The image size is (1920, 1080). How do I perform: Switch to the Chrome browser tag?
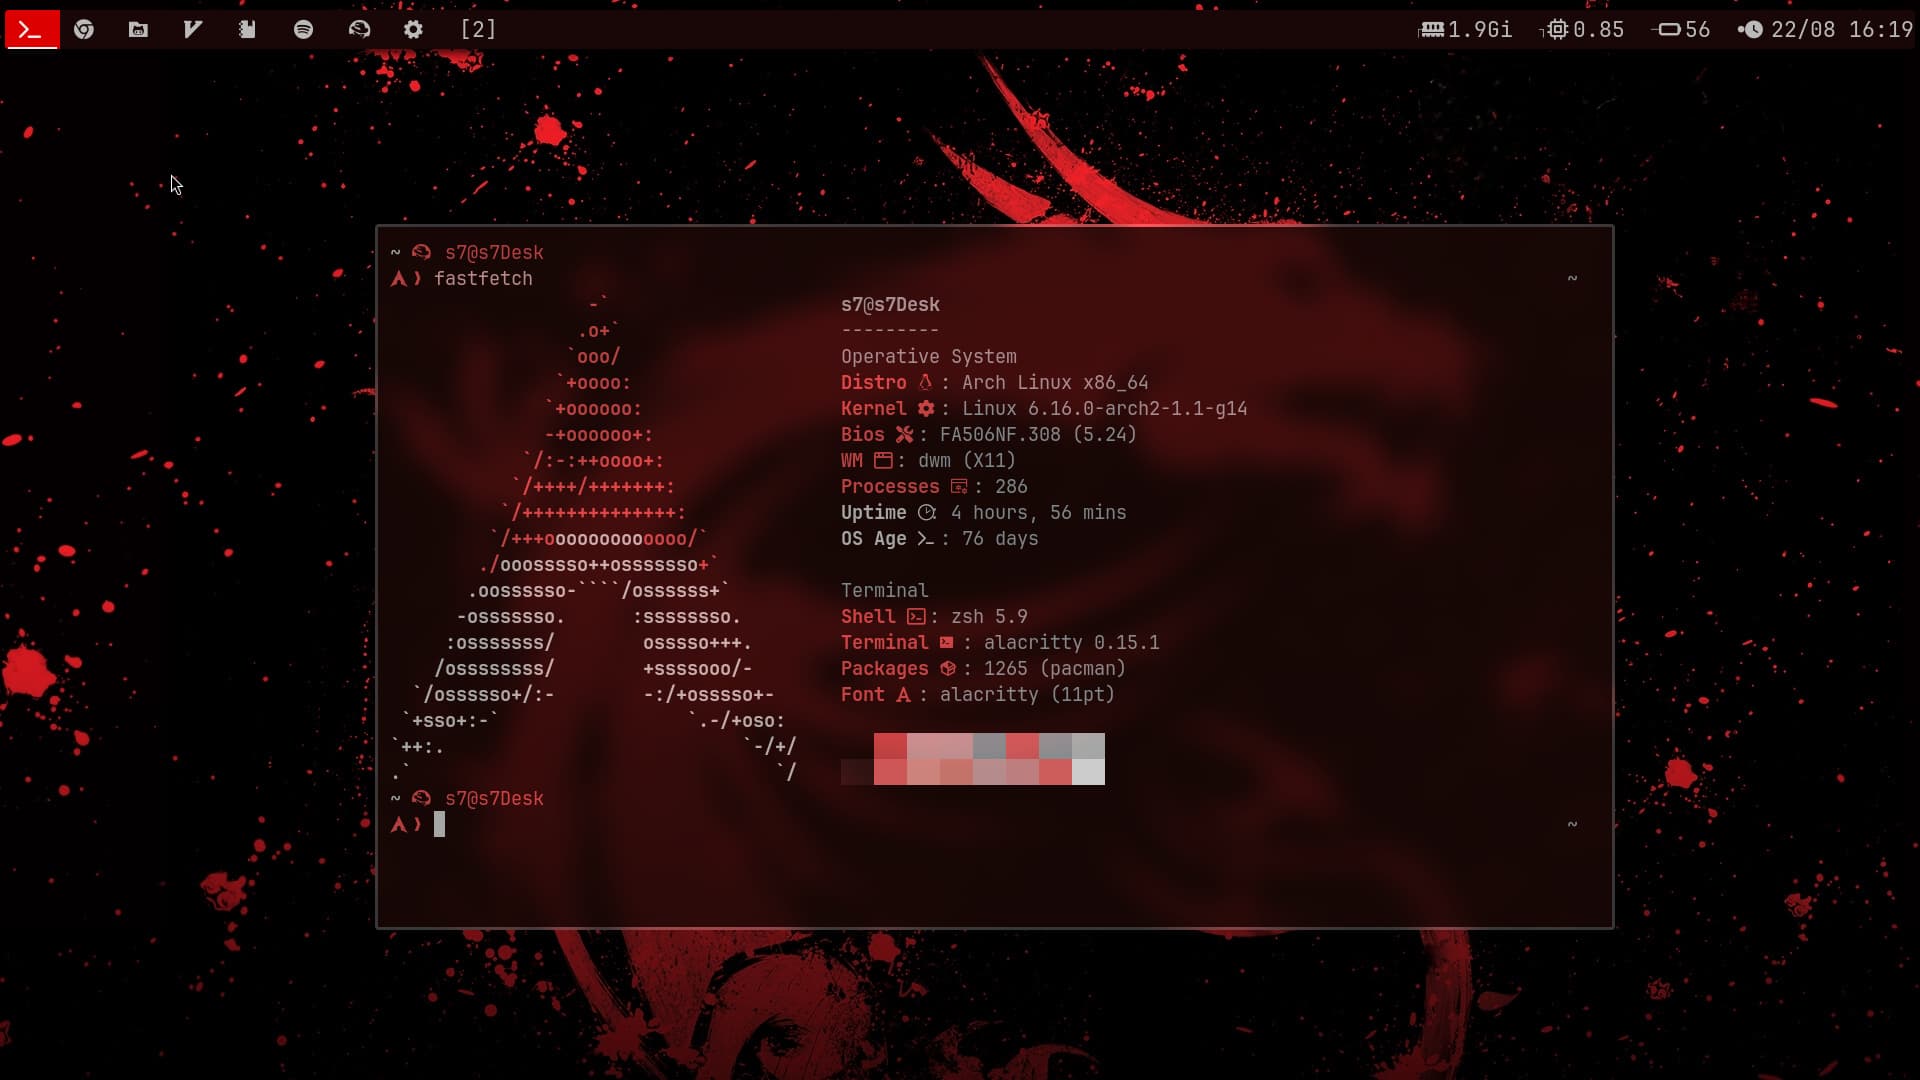click(84, 30)
